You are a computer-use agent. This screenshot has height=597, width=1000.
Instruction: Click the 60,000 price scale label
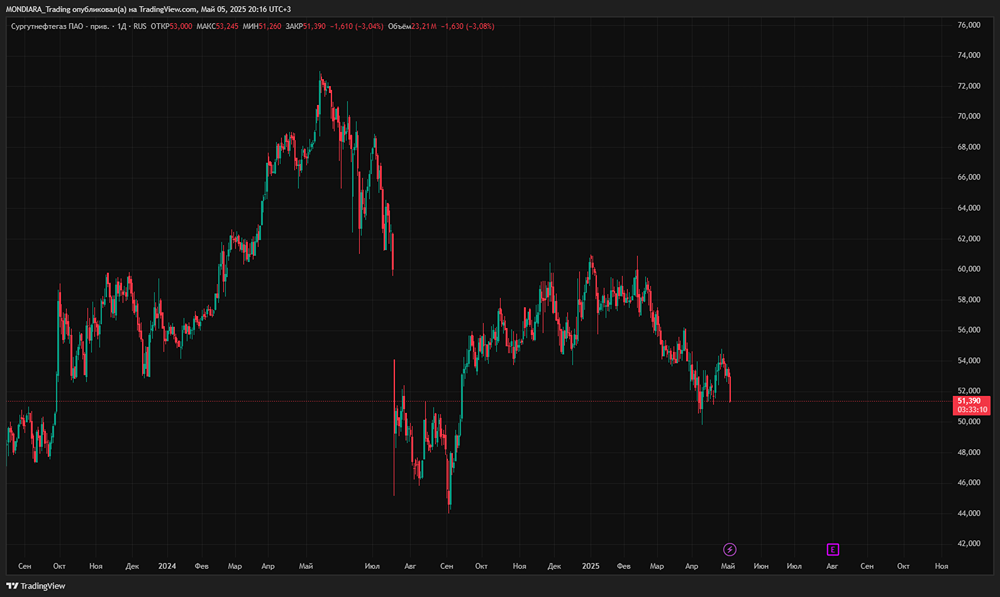tap(969, 269)
